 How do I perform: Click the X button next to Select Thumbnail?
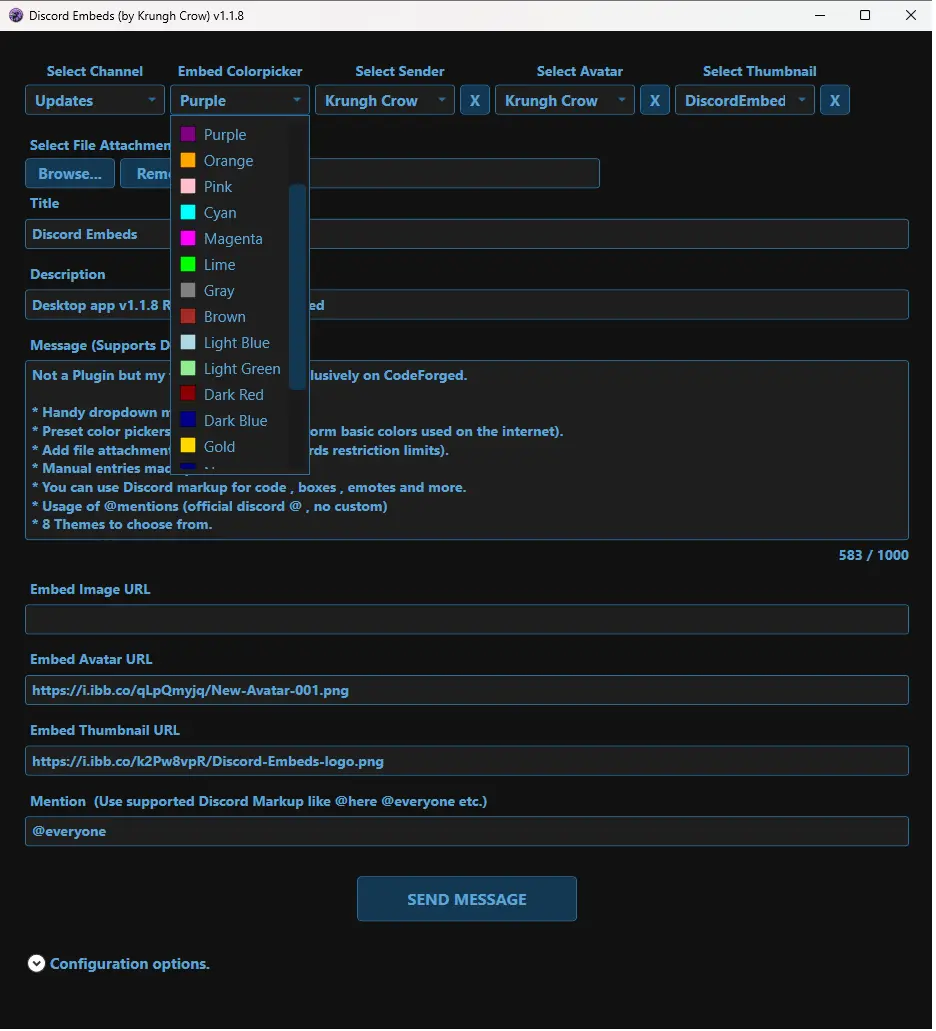835,101
